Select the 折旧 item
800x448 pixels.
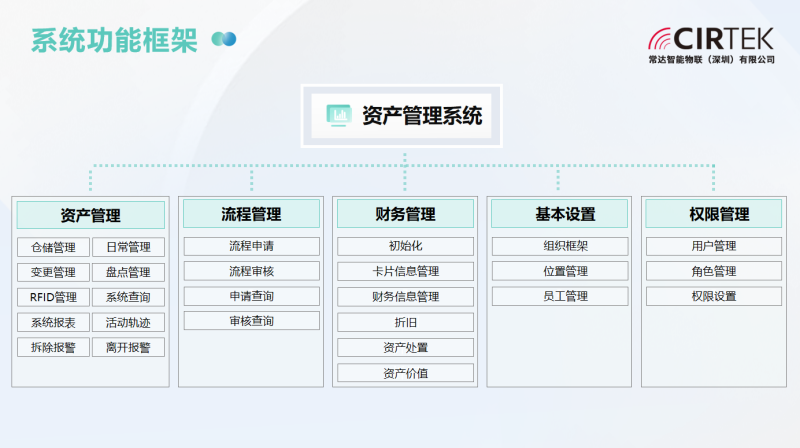pos(405,322)
